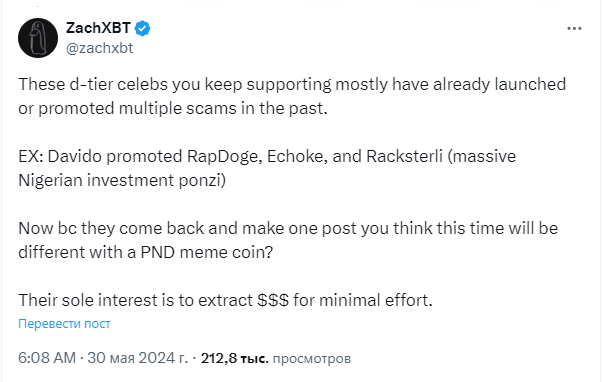Image resolution: width=602 pixels, height=382 pixels.
Task: Click the Nigerian investment ponzi text
Action: [x=122, y=180]
